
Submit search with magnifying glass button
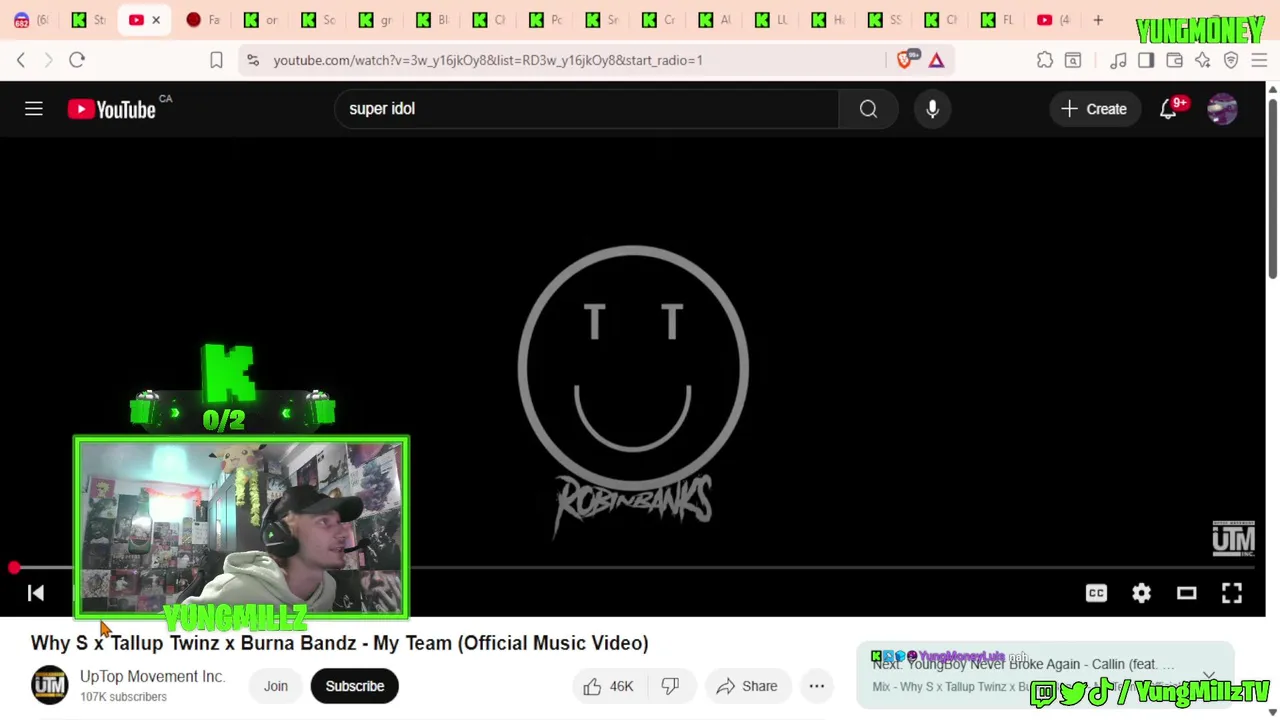[x=868, y=109]
